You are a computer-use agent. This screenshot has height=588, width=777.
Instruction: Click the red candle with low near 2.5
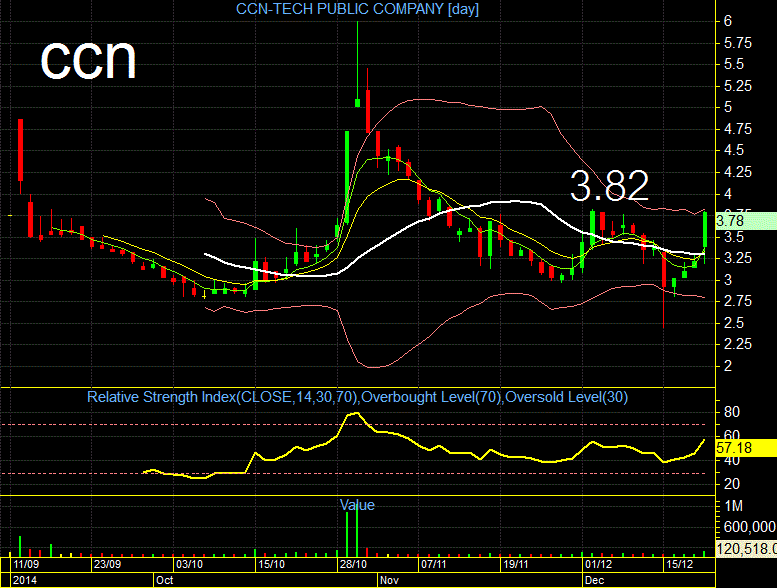pos(664,290)
